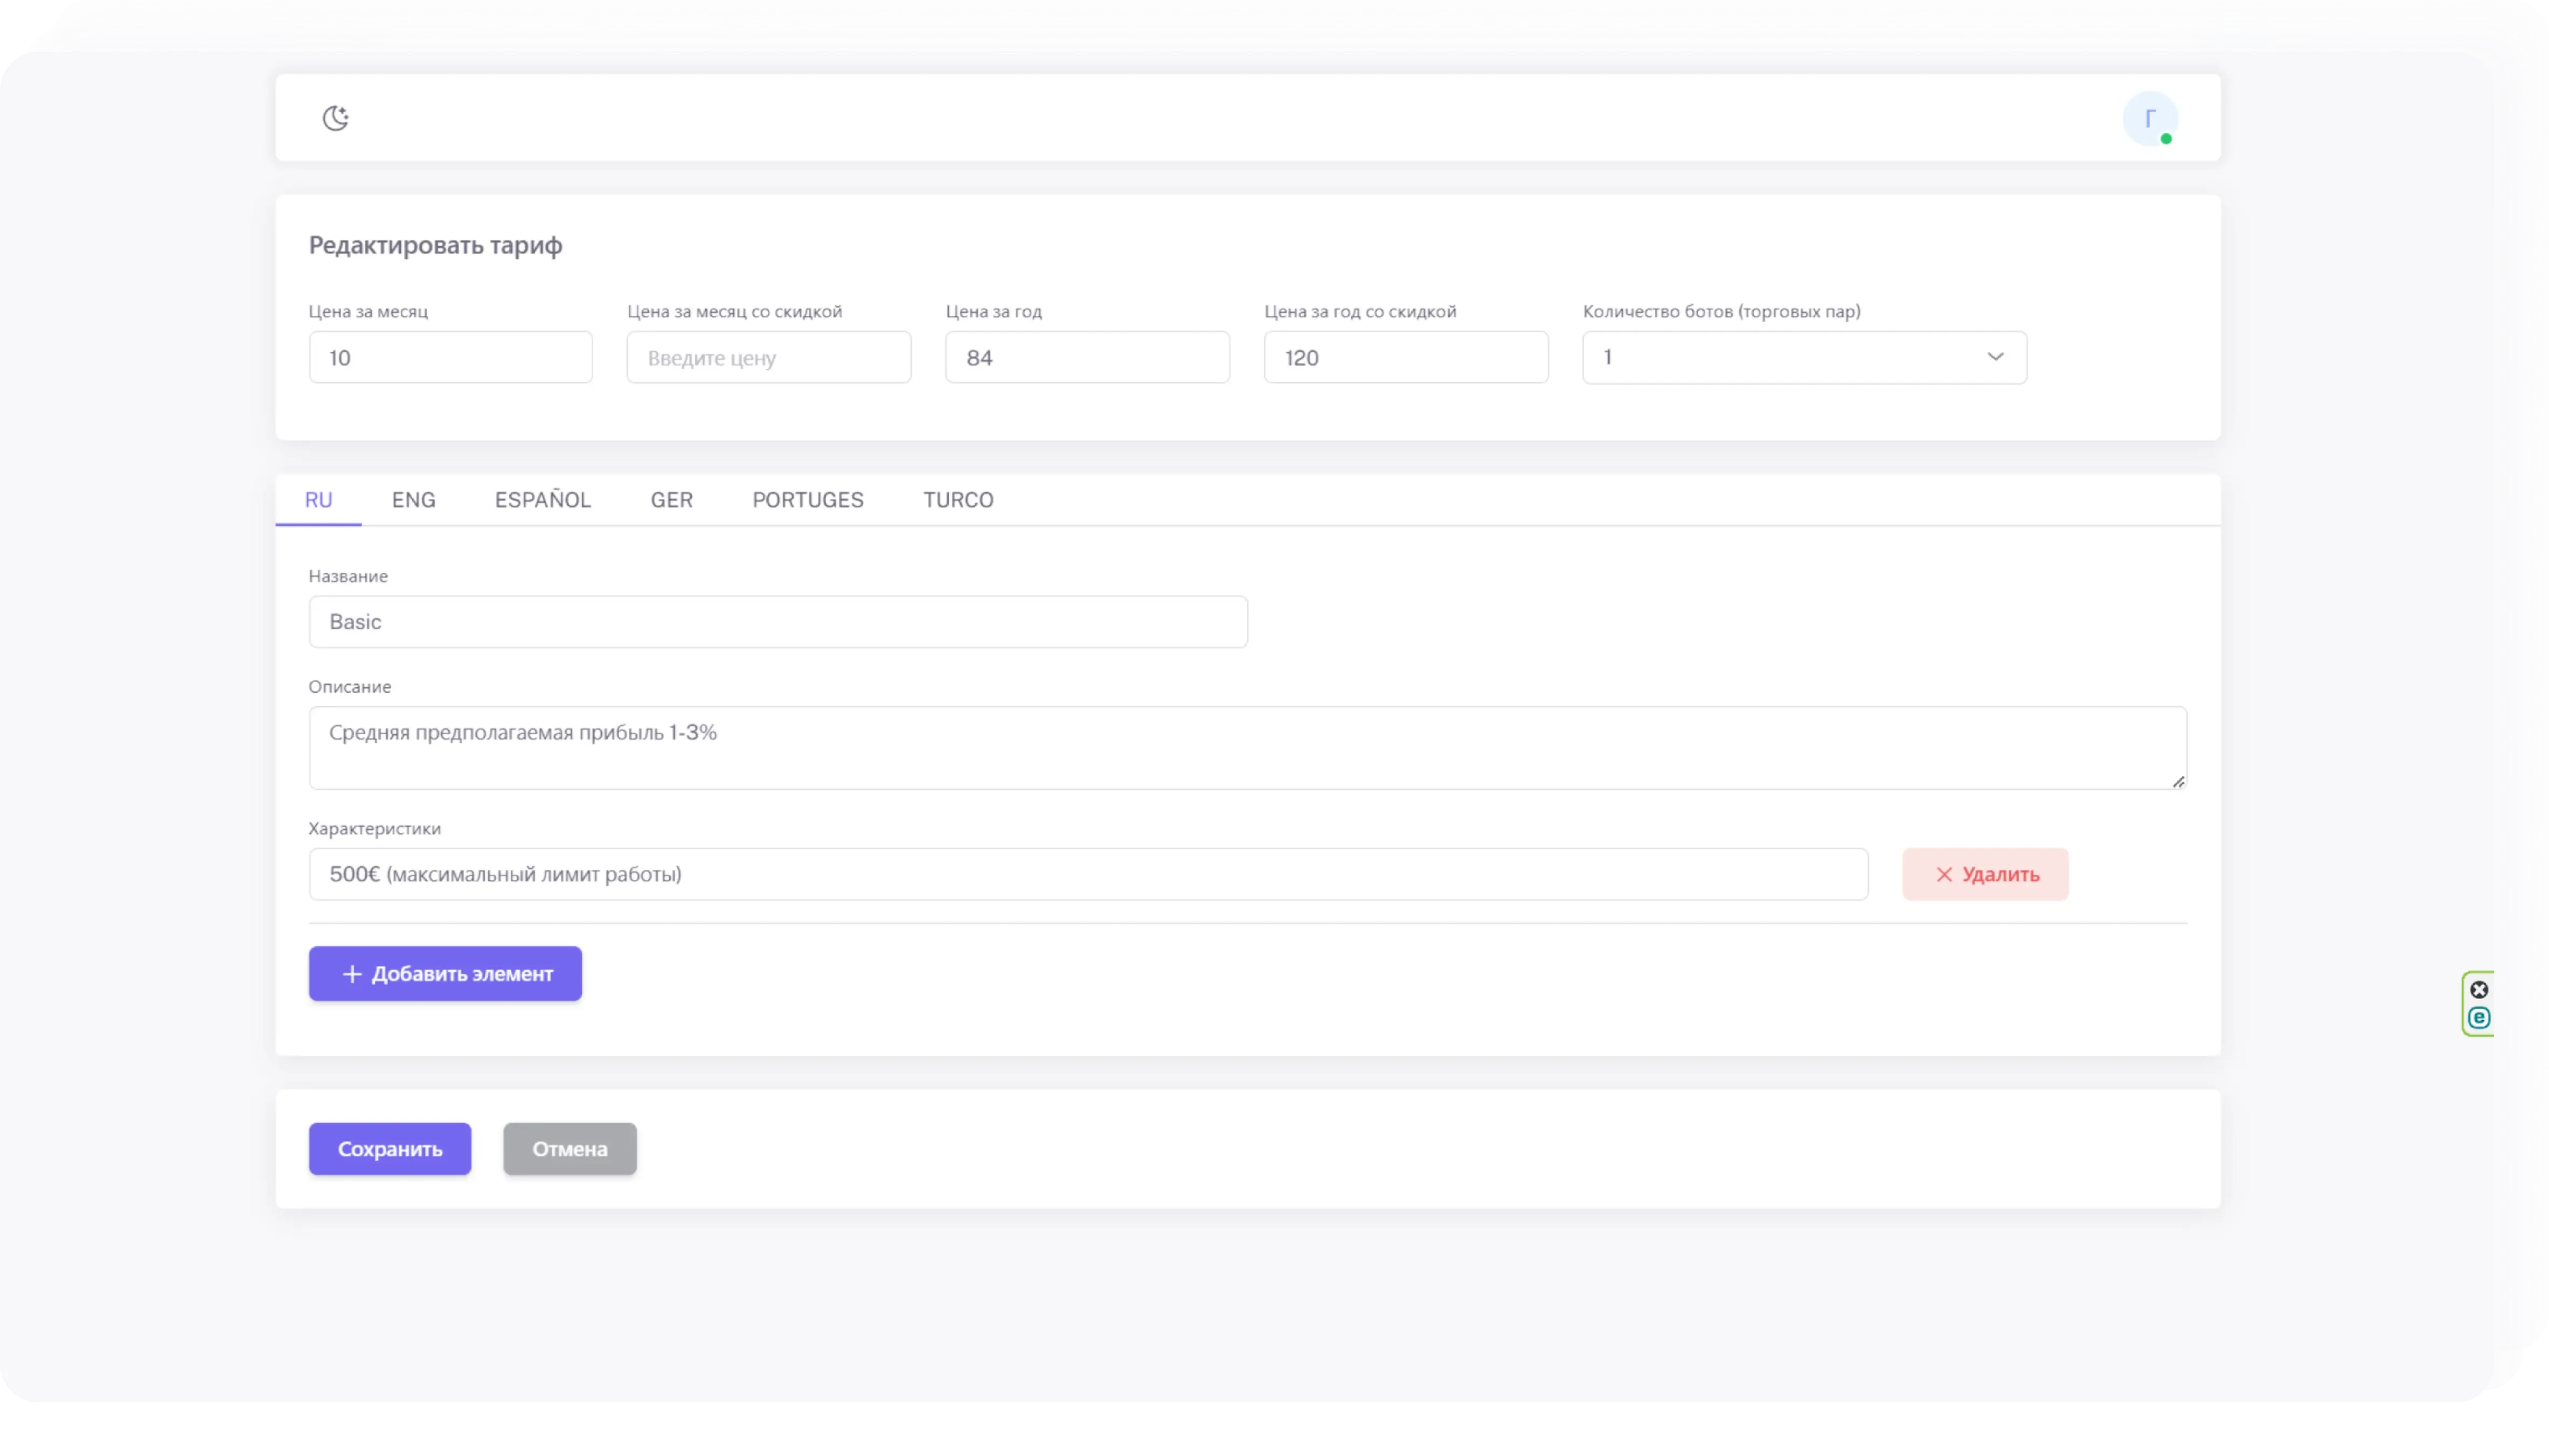Click the Цена за год label
Screen dimensions: 2549x1456
(993, 311)
